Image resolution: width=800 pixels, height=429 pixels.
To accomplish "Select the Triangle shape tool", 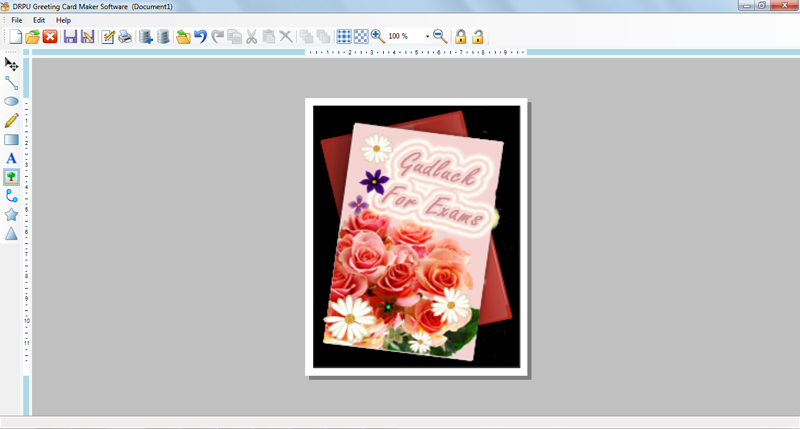I will click(11, 234).
